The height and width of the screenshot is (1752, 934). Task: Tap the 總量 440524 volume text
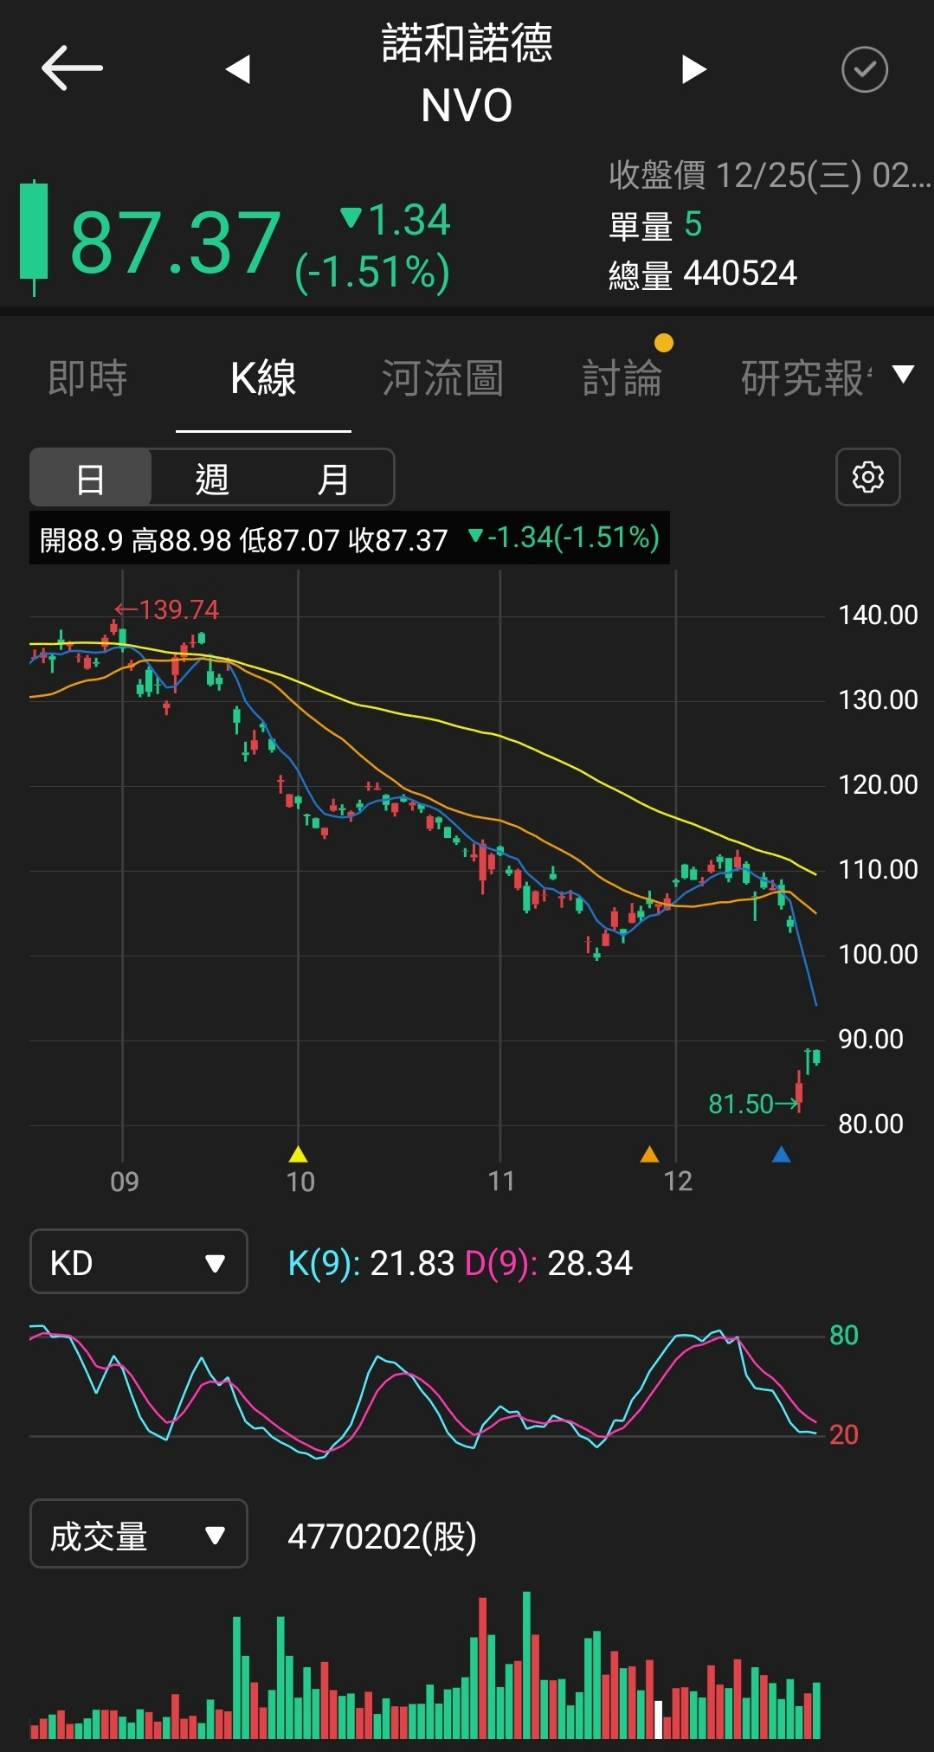703,273
